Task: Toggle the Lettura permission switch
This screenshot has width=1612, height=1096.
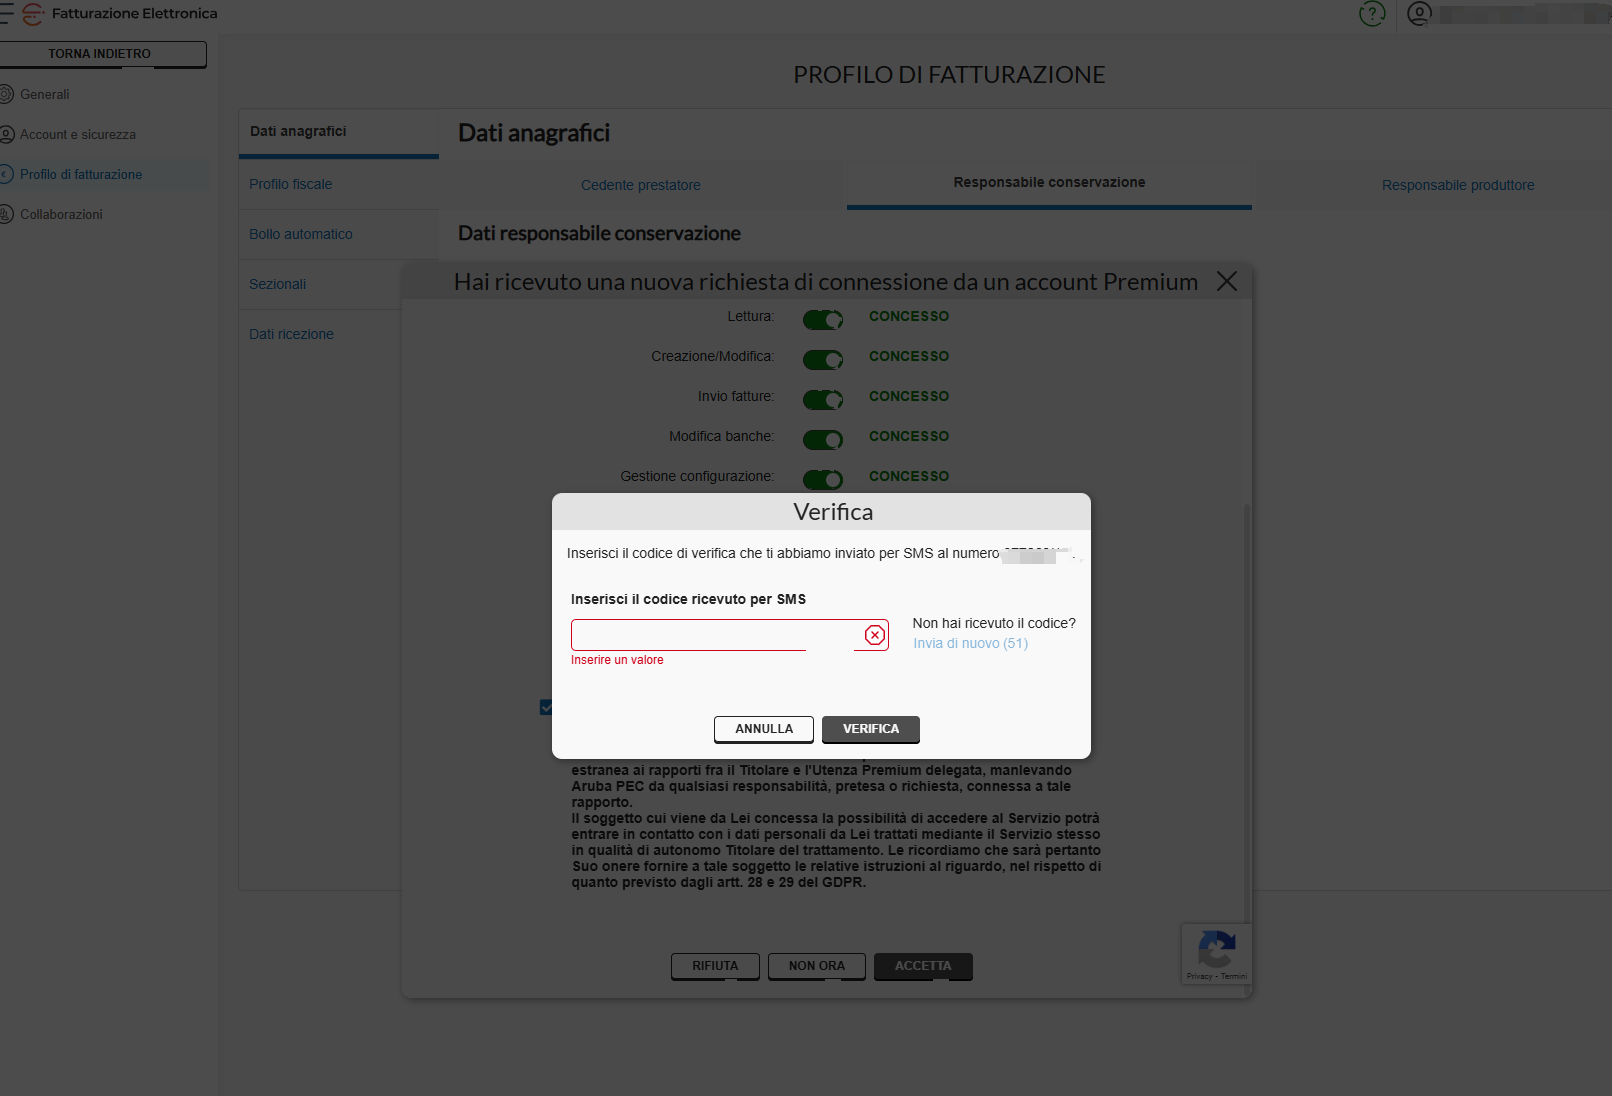Action: 823,319
